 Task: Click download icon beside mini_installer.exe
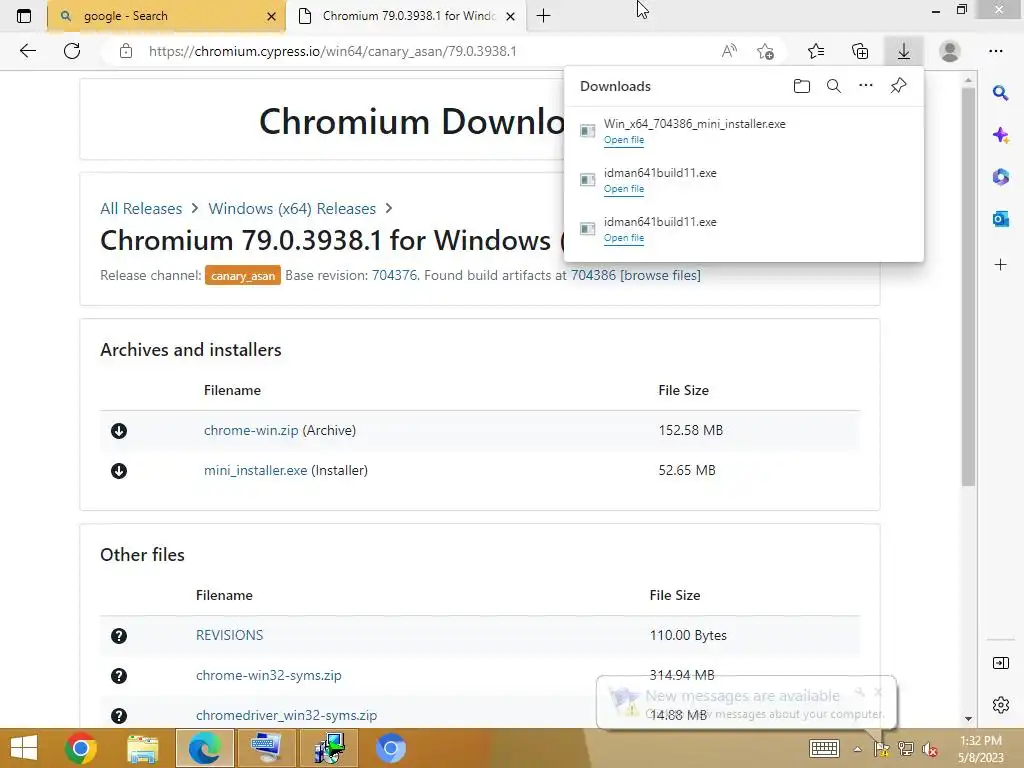point(119,471)
